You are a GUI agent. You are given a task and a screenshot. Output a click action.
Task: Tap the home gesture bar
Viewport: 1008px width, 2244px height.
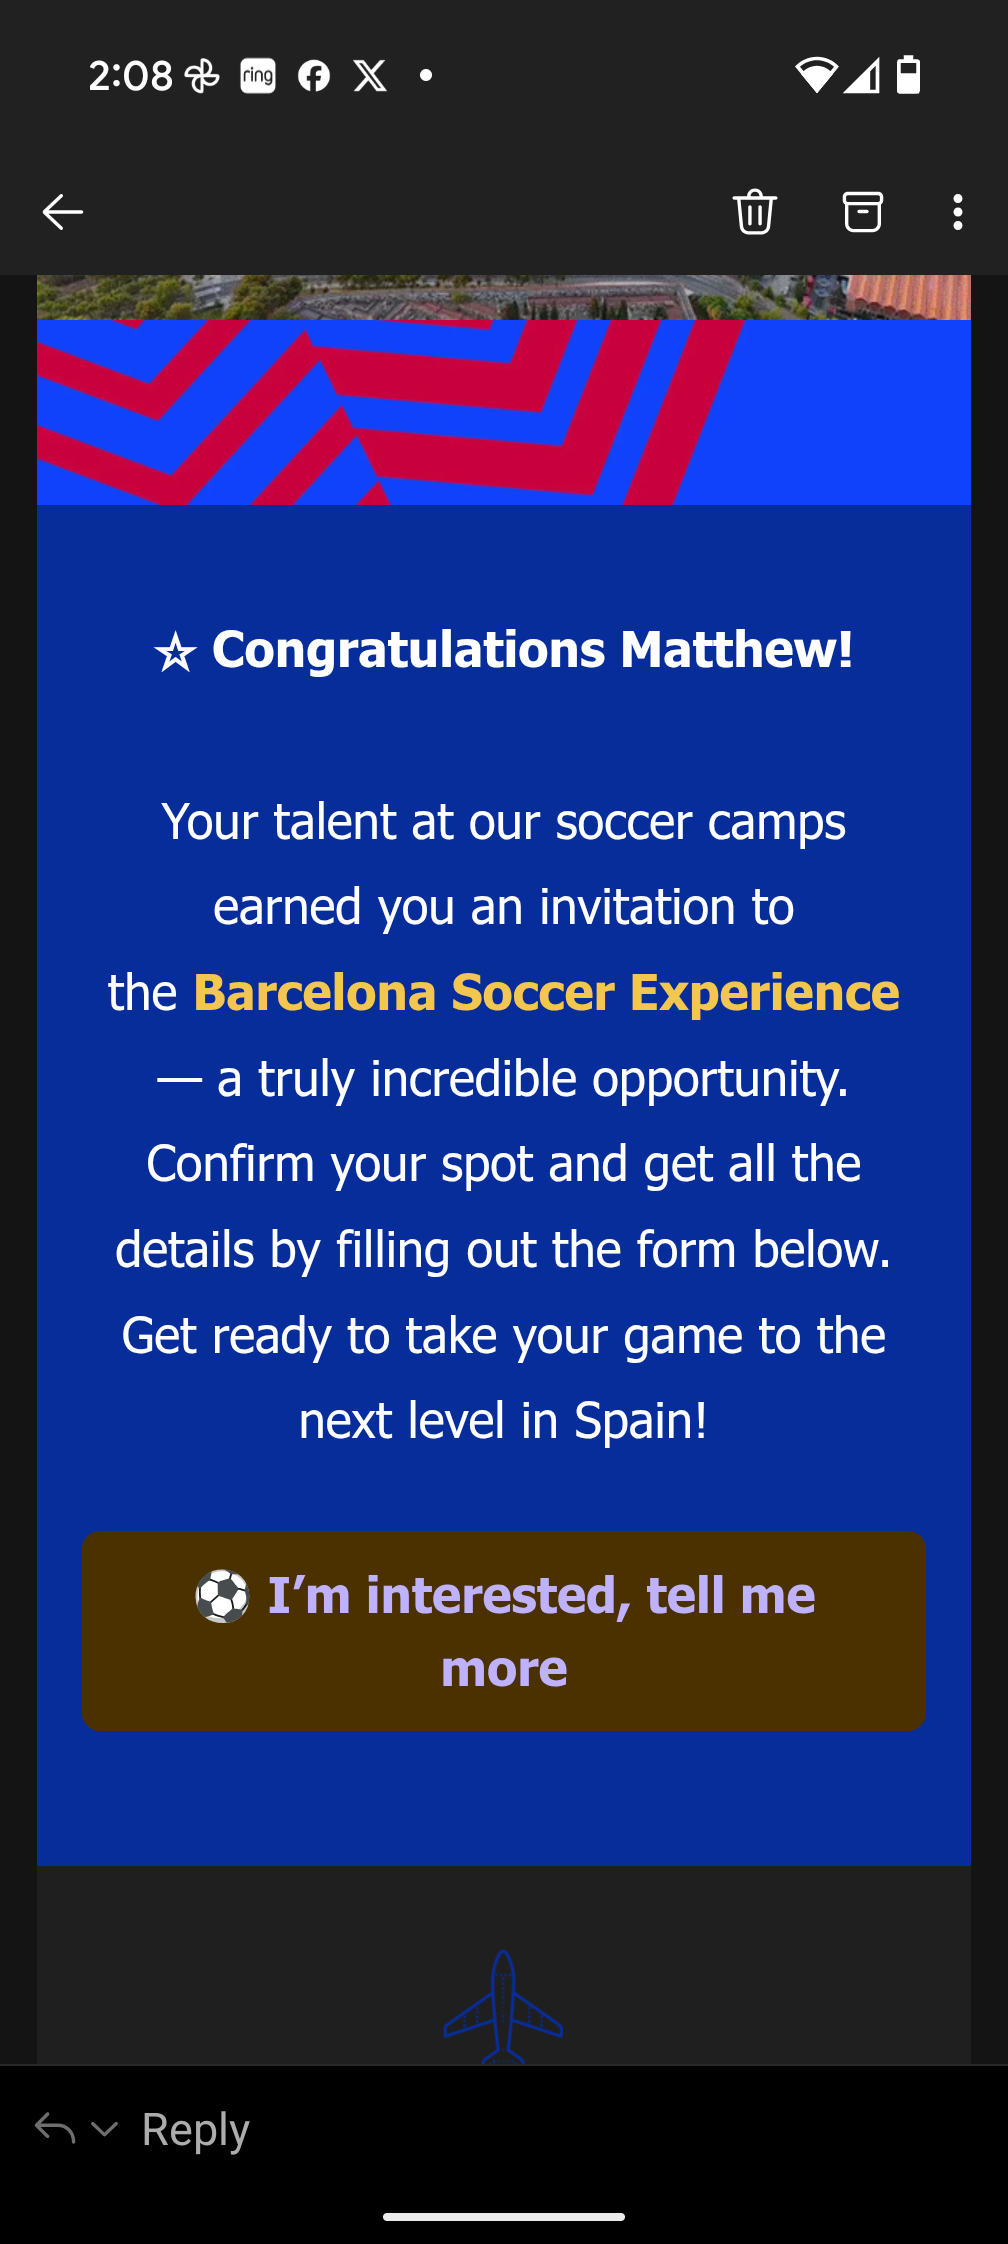503,2216
